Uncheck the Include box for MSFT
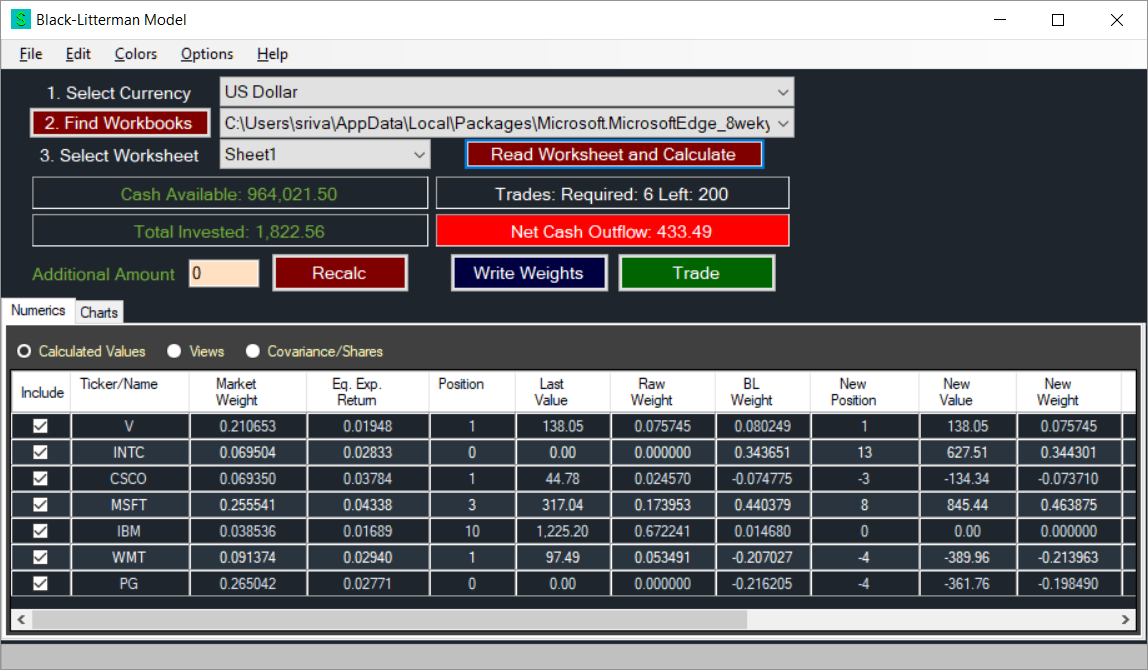The width and height of the screenshot is (1148, 670). pyautogui.click(x=40, y=505)
